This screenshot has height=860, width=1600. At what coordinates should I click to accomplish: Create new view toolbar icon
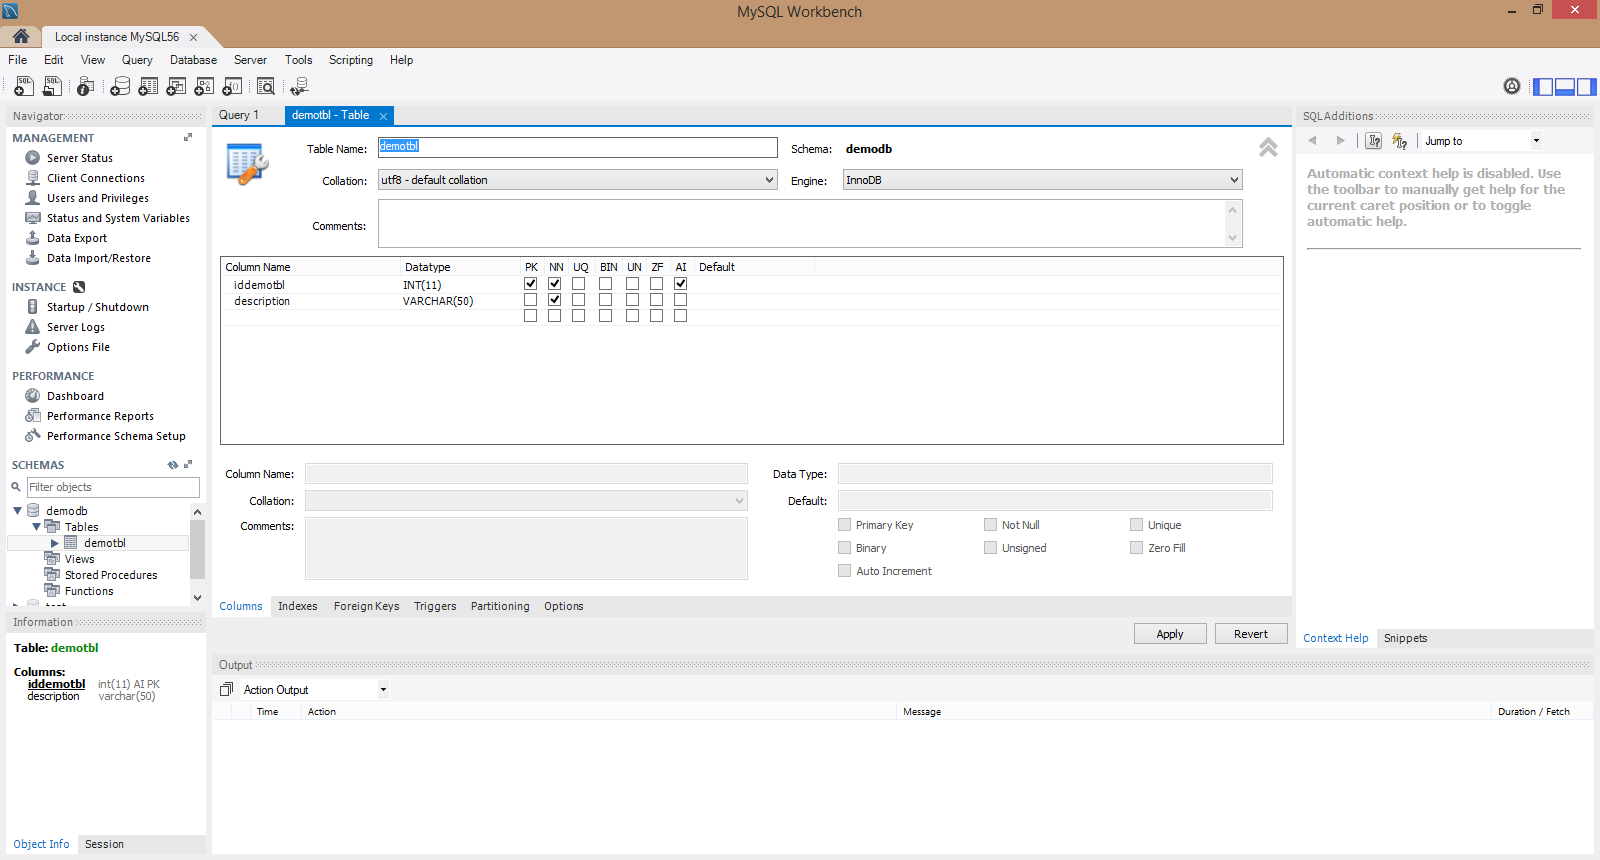[x=176, y=86]
